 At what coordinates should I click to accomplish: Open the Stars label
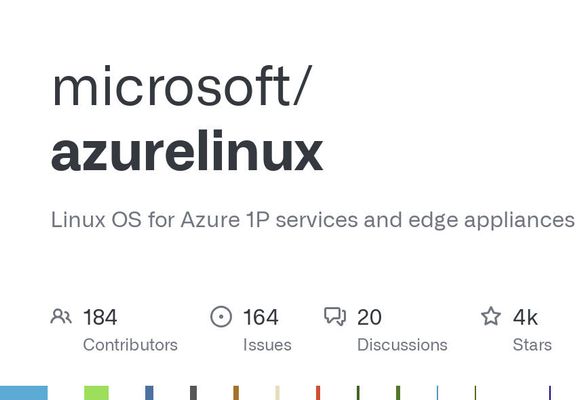point(532,345)
